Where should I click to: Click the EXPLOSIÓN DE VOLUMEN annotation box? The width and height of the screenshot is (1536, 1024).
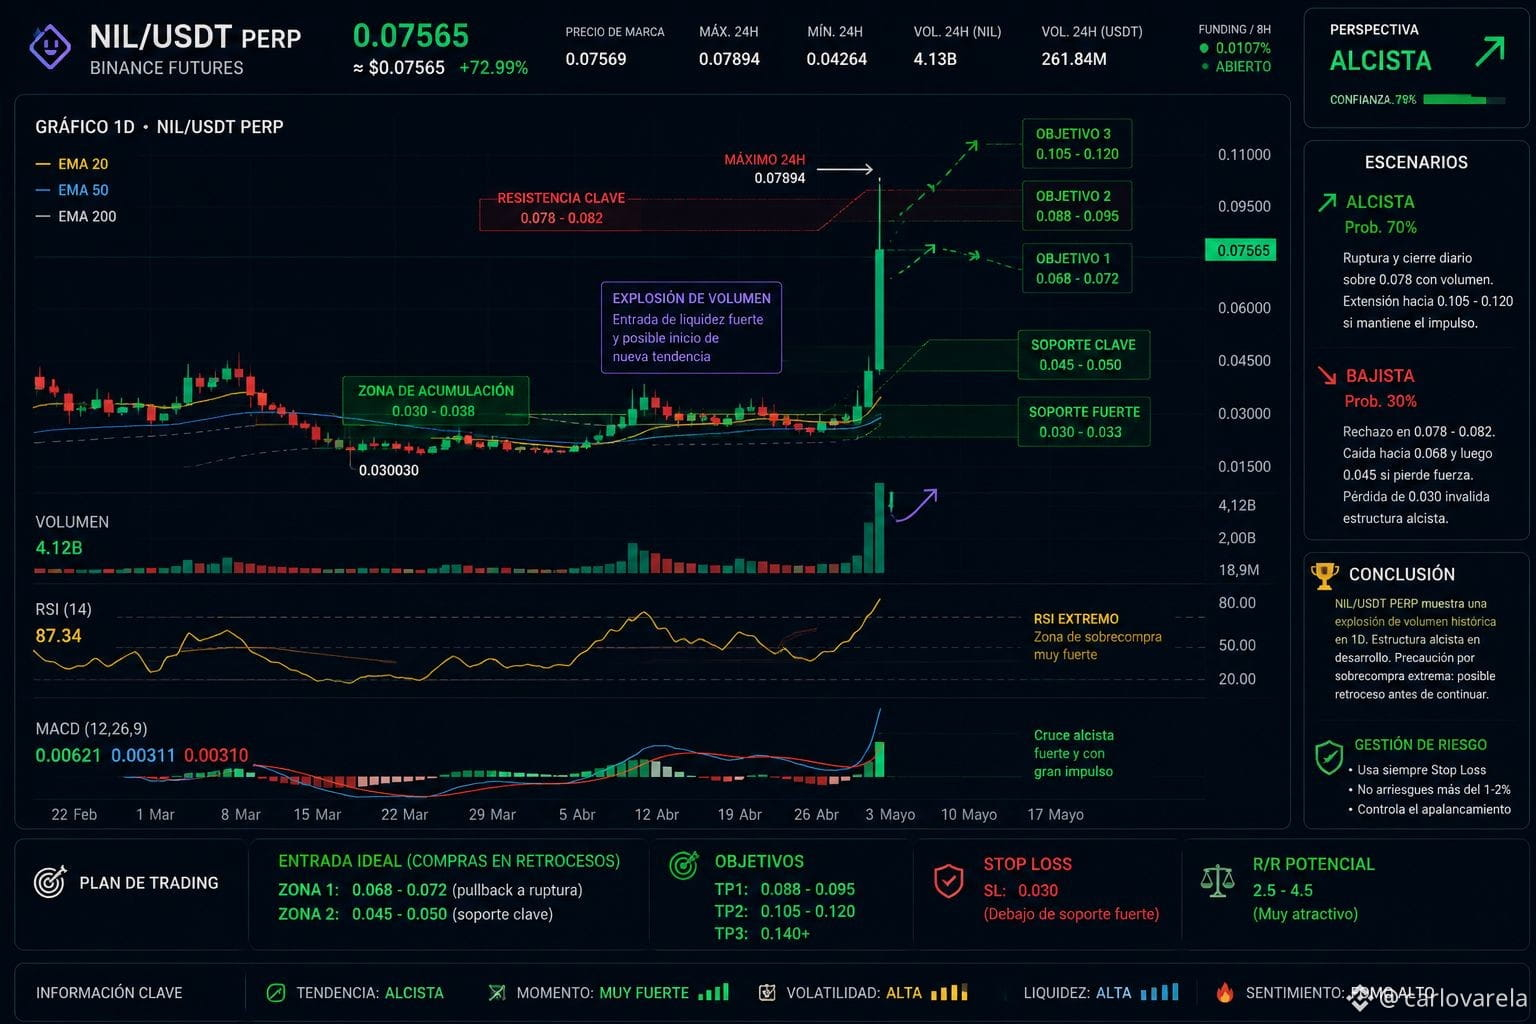click(x=691, y=327)
